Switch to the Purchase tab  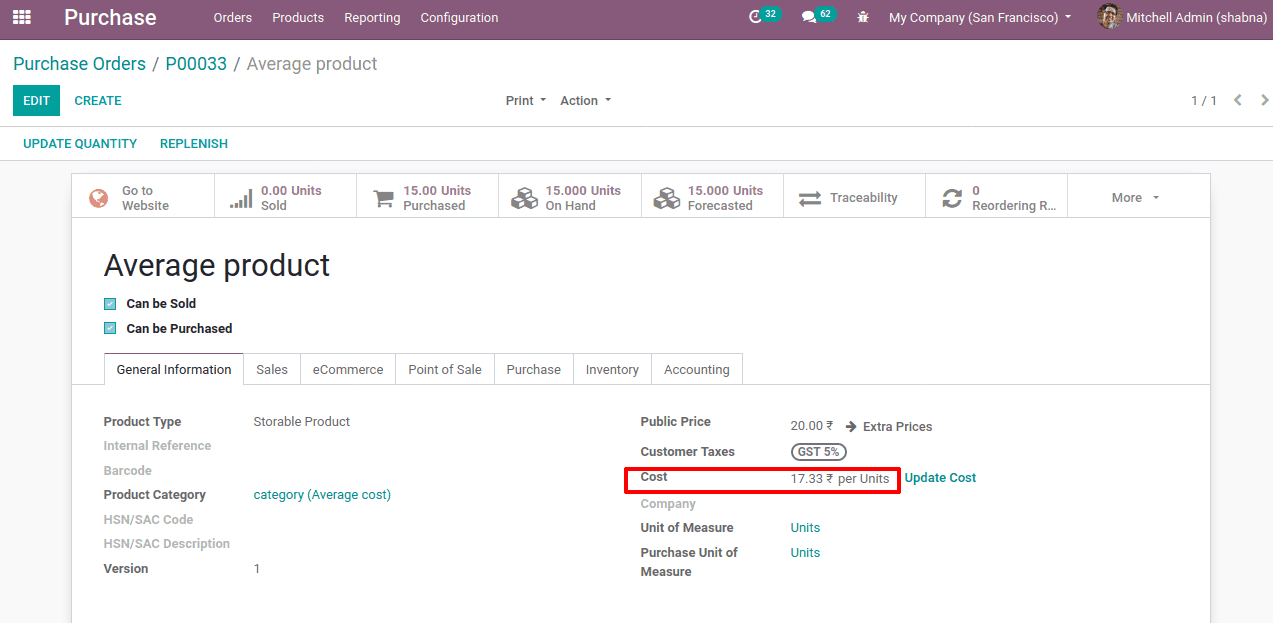click(534, 369)
